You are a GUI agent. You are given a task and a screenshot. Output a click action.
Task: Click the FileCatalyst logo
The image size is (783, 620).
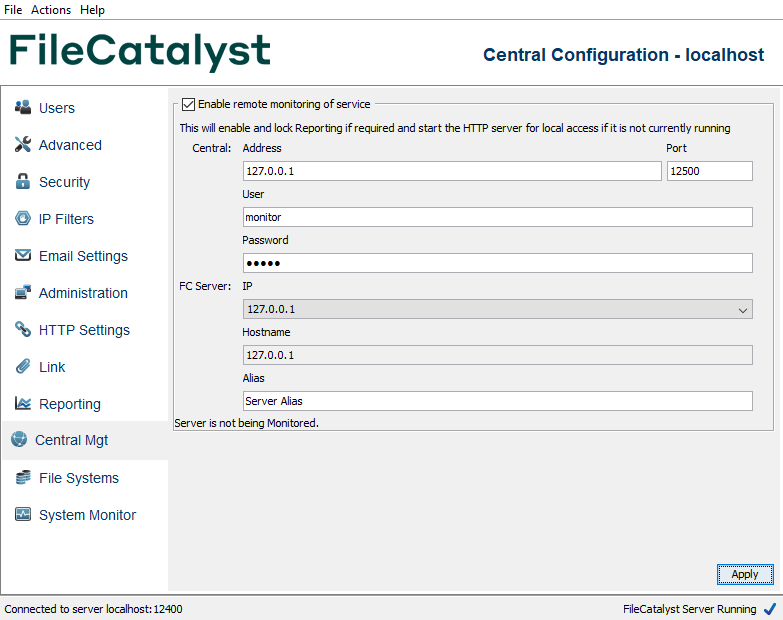[x=140, y=51]
